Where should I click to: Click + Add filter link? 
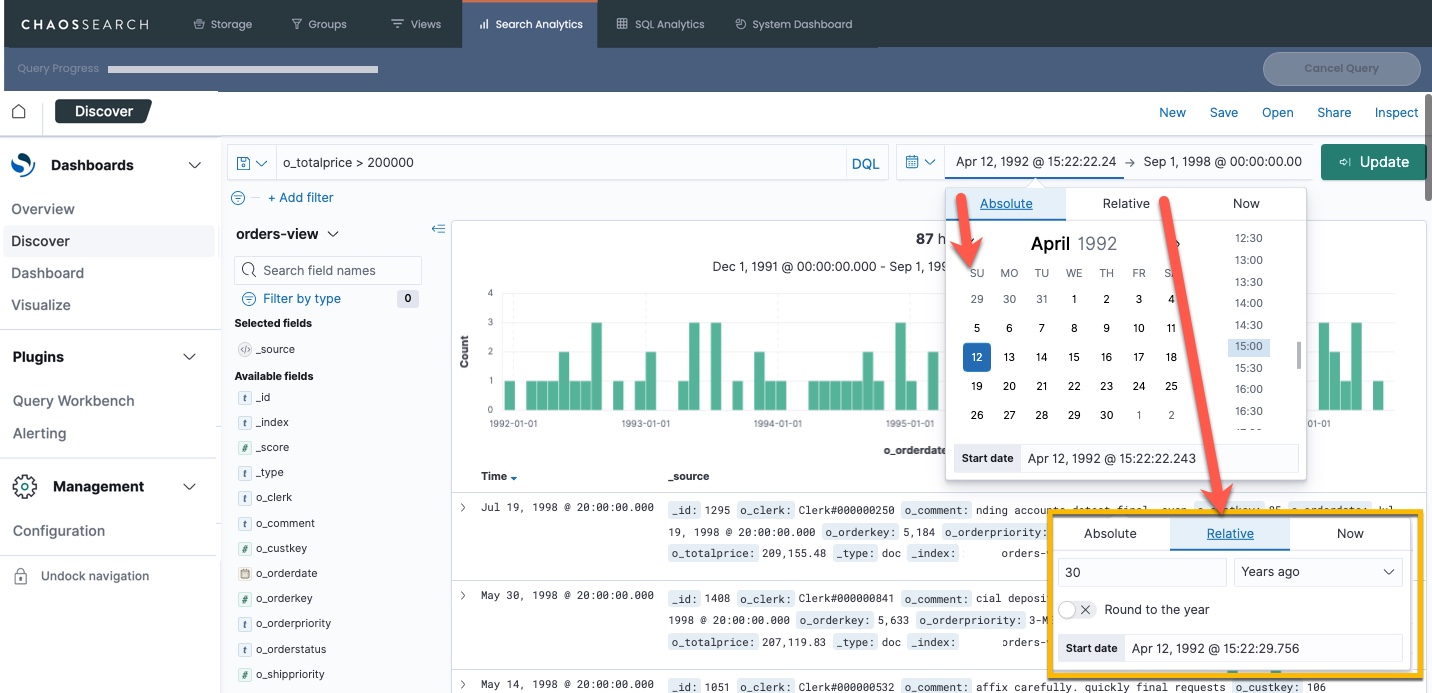301,198
